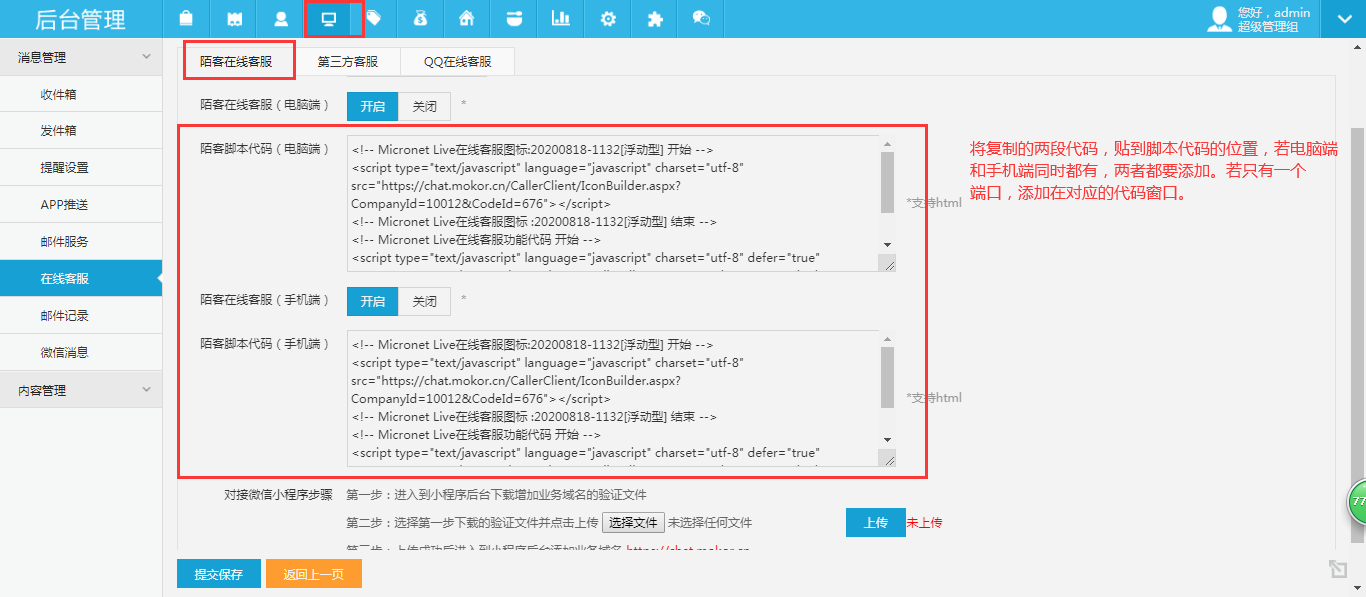This screenshot has height=597, width=1366.
Task: Click the 陌客脚本代码（电脑端）label
Action: pyautogui.click(x=265, y=148)
